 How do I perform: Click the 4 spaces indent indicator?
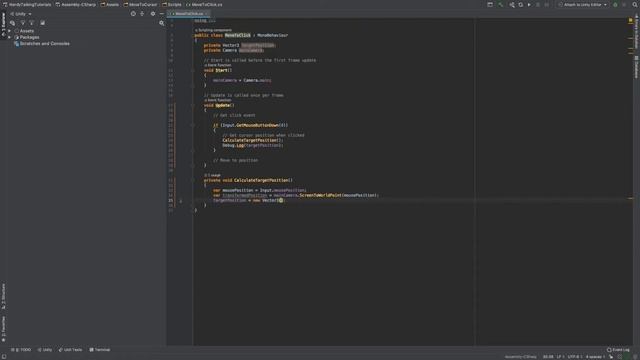[x=595, y=357]
